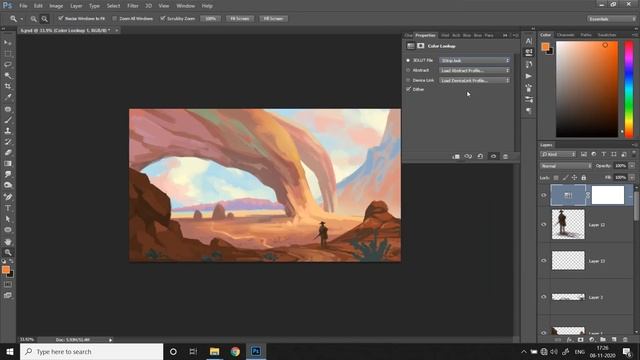Toggle the Dither checkbox
The height and width of the screenshot is (360, 640).
(409, 89)
